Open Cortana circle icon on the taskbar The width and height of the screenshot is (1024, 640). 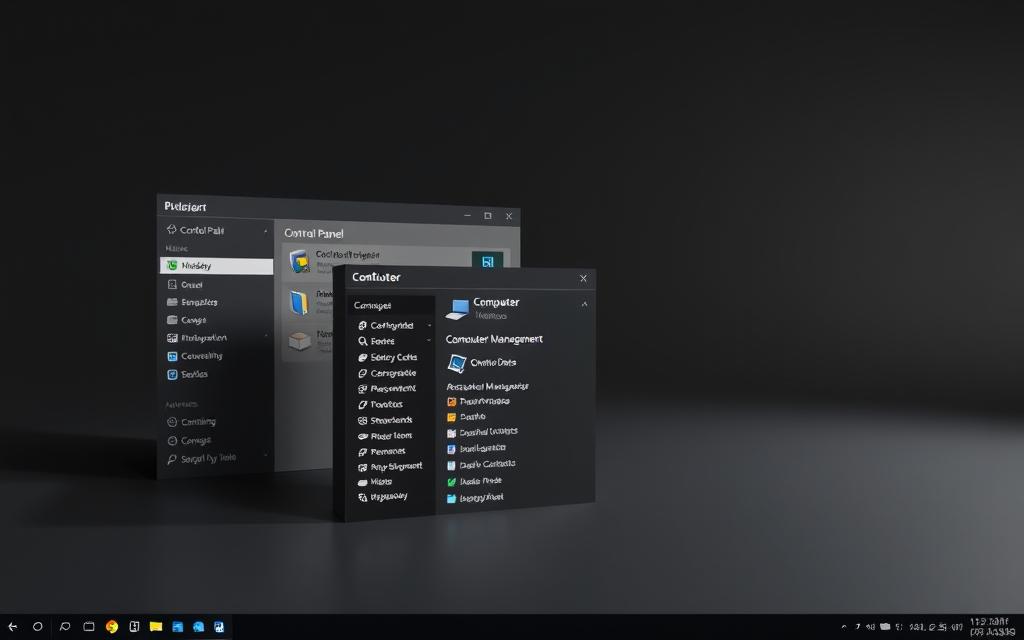pos(38,627)
